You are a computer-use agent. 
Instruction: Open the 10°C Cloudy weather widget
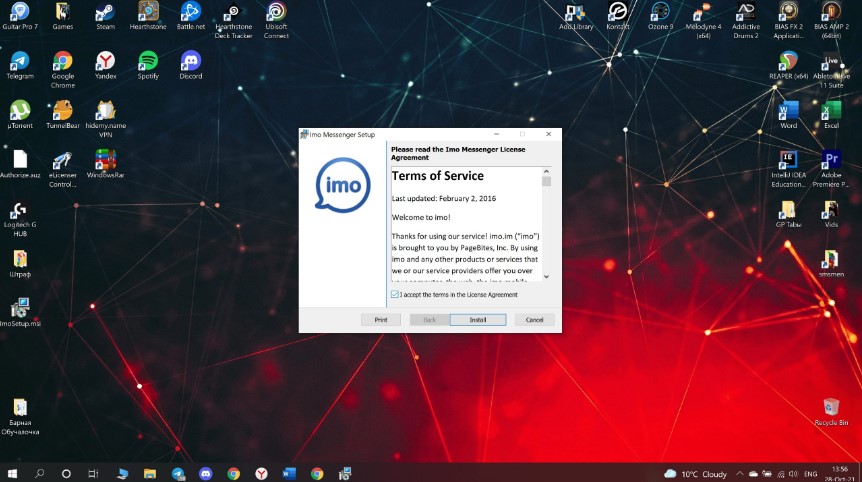(695, 474)
